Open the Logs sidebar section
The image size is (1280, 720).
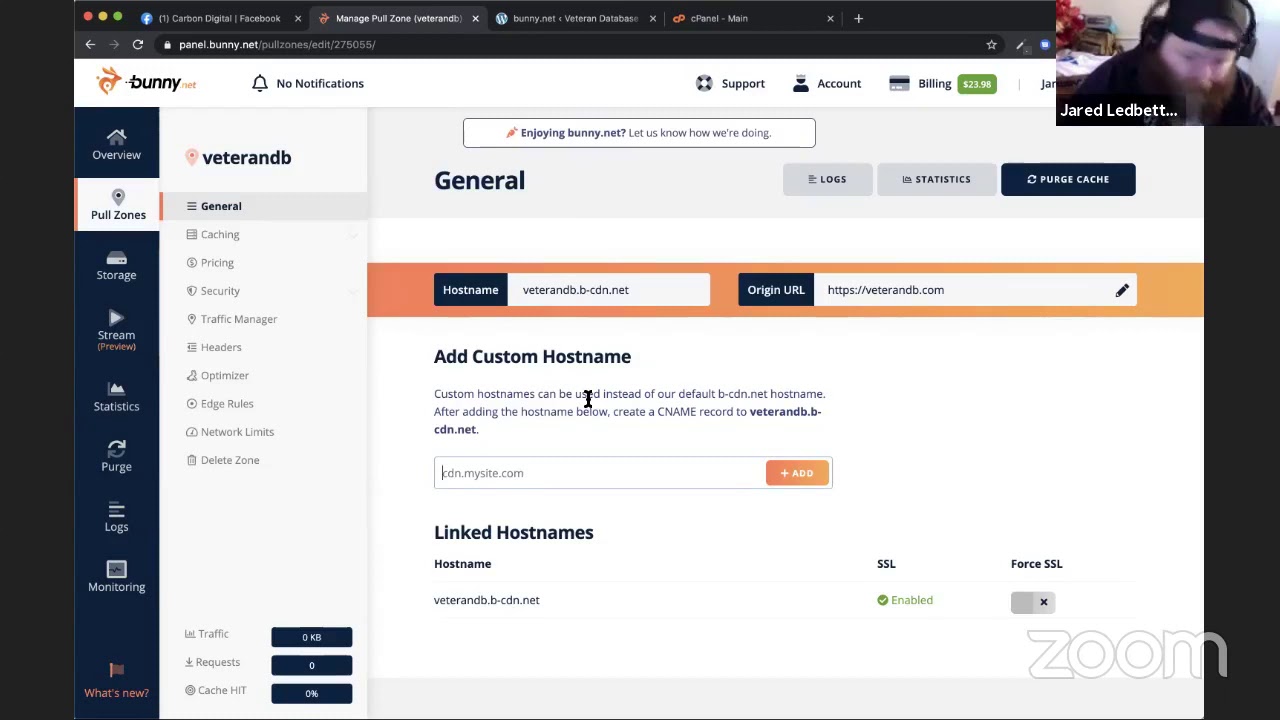pos(116,517)
